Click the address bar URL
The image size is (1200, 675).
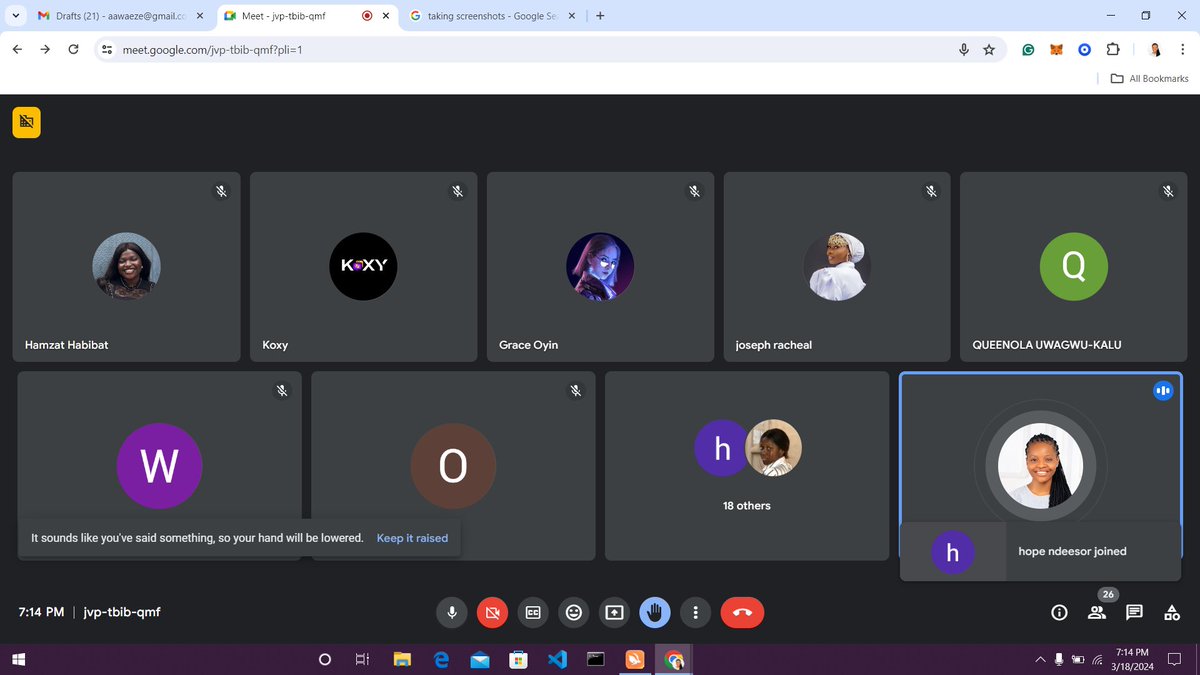pos(213,49)
